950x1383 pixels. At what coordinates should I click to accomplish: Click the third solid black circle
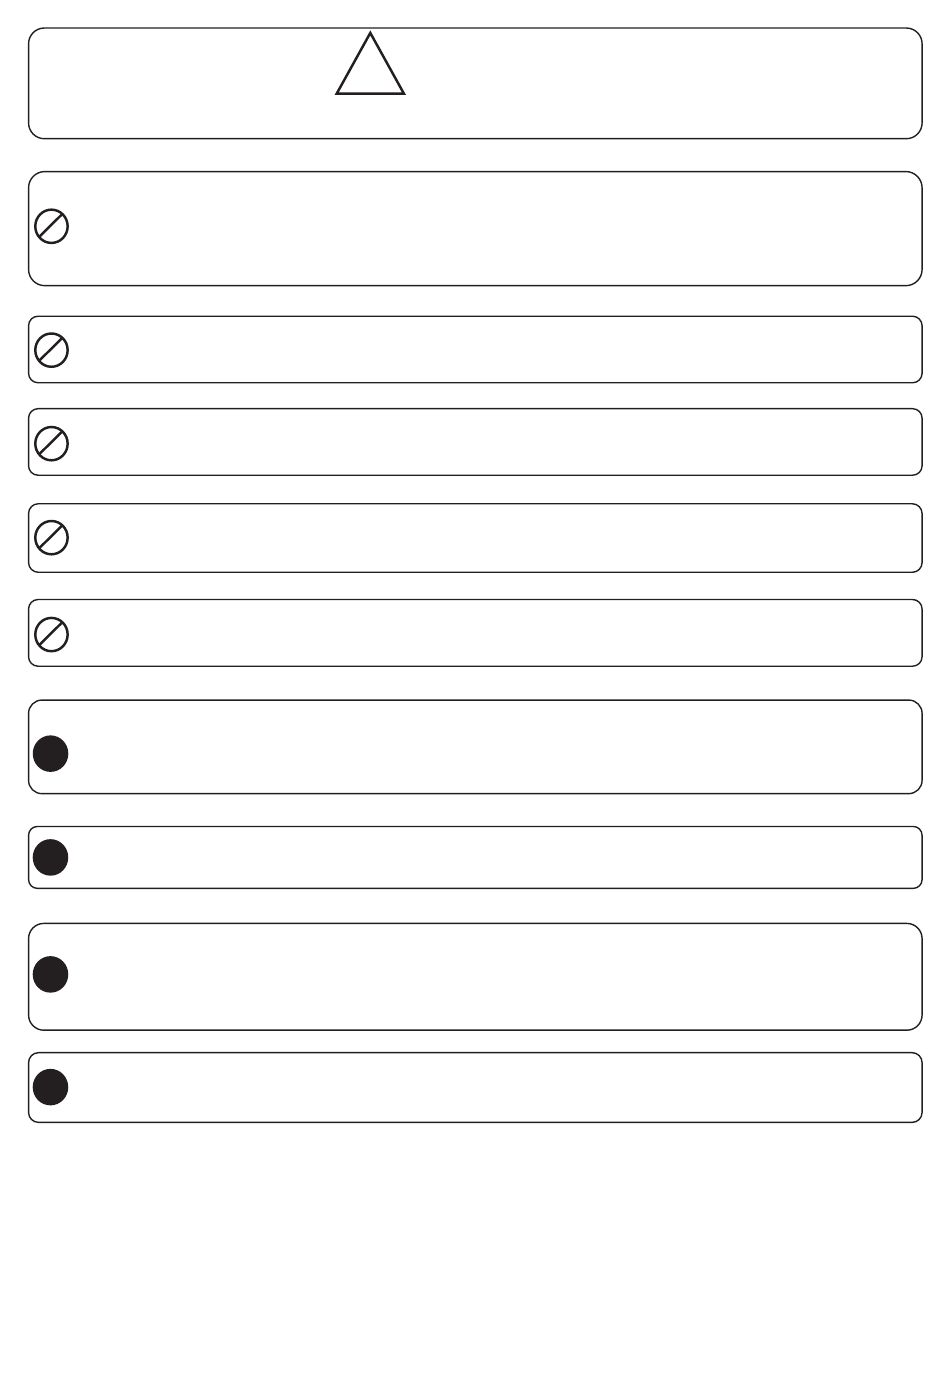point(51,974)
